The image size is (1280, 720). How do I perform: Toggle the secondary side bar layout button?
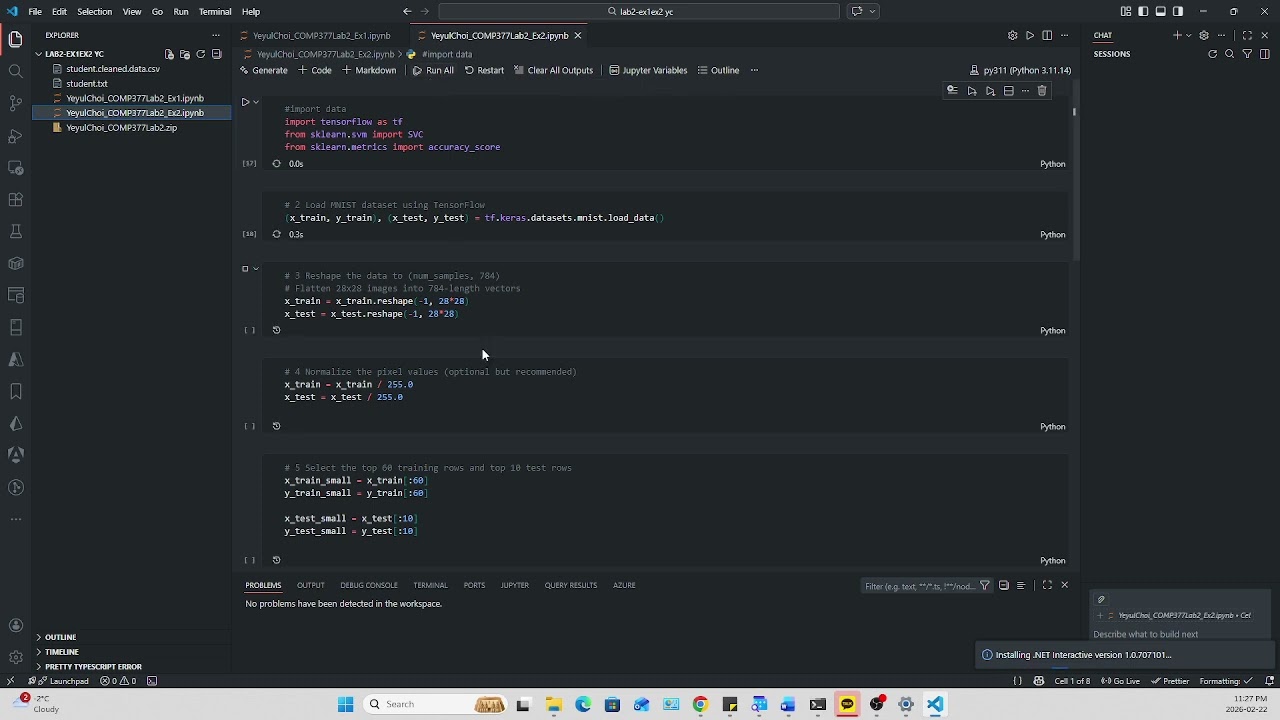coord(1178,12)
